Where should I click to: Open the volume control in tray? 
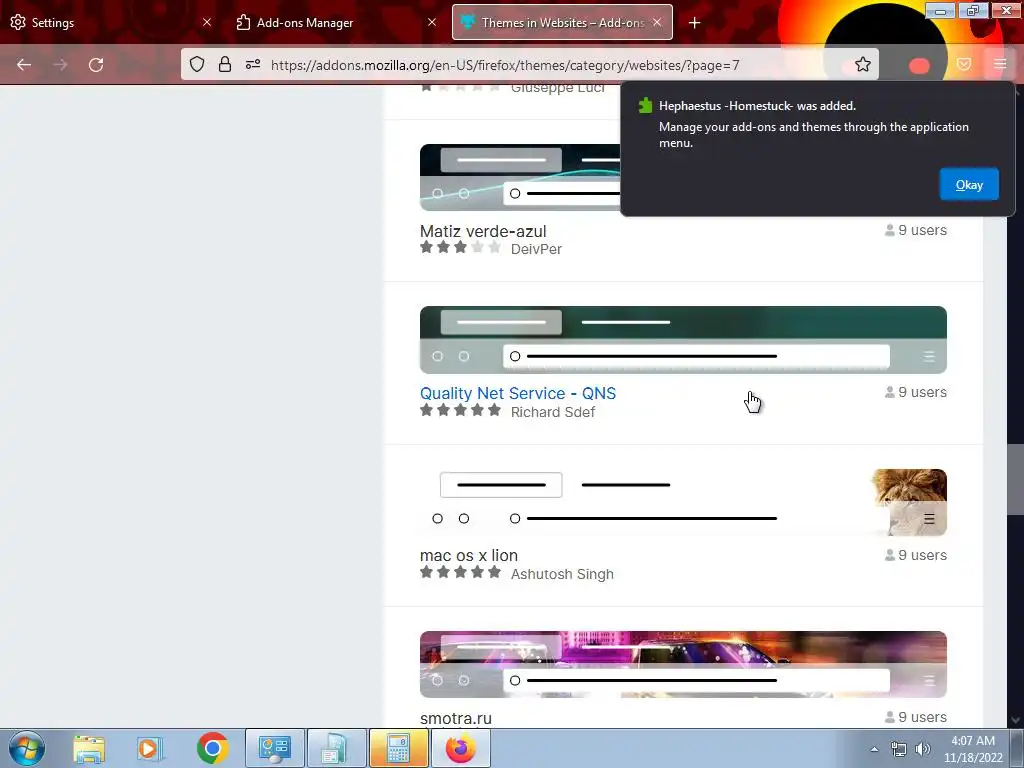coord(922,749)
